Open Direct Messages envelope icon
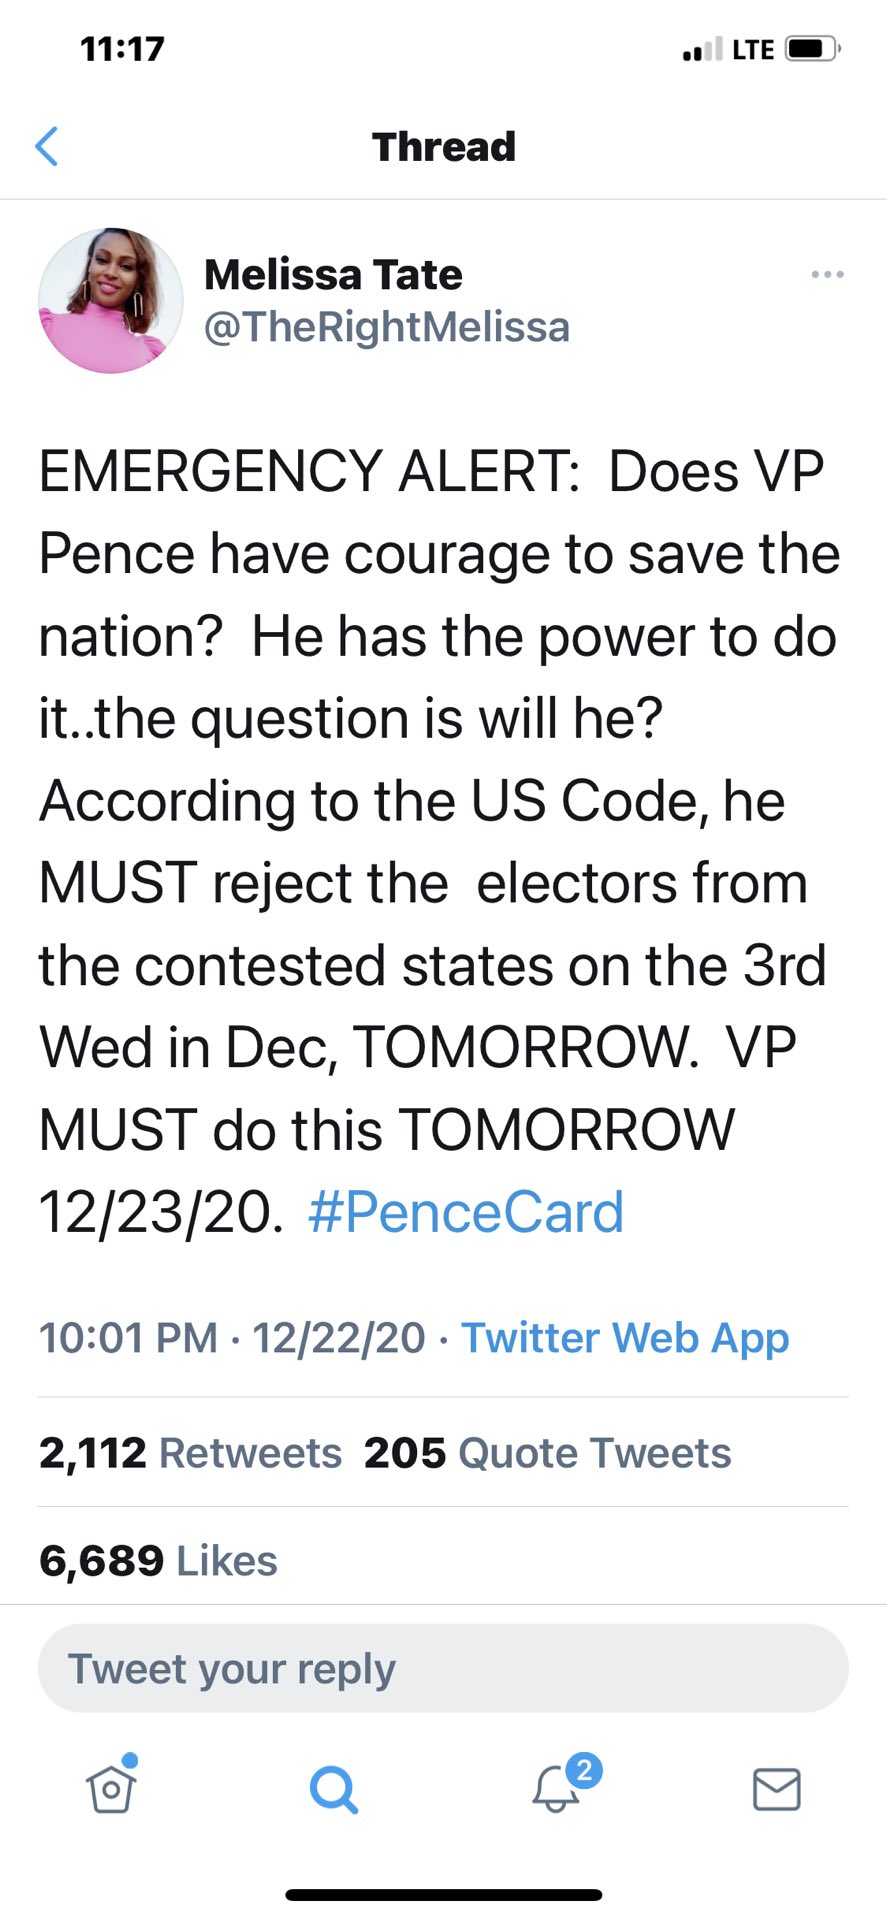This screenshot has width=887, height=1920. pos(777,1790)
